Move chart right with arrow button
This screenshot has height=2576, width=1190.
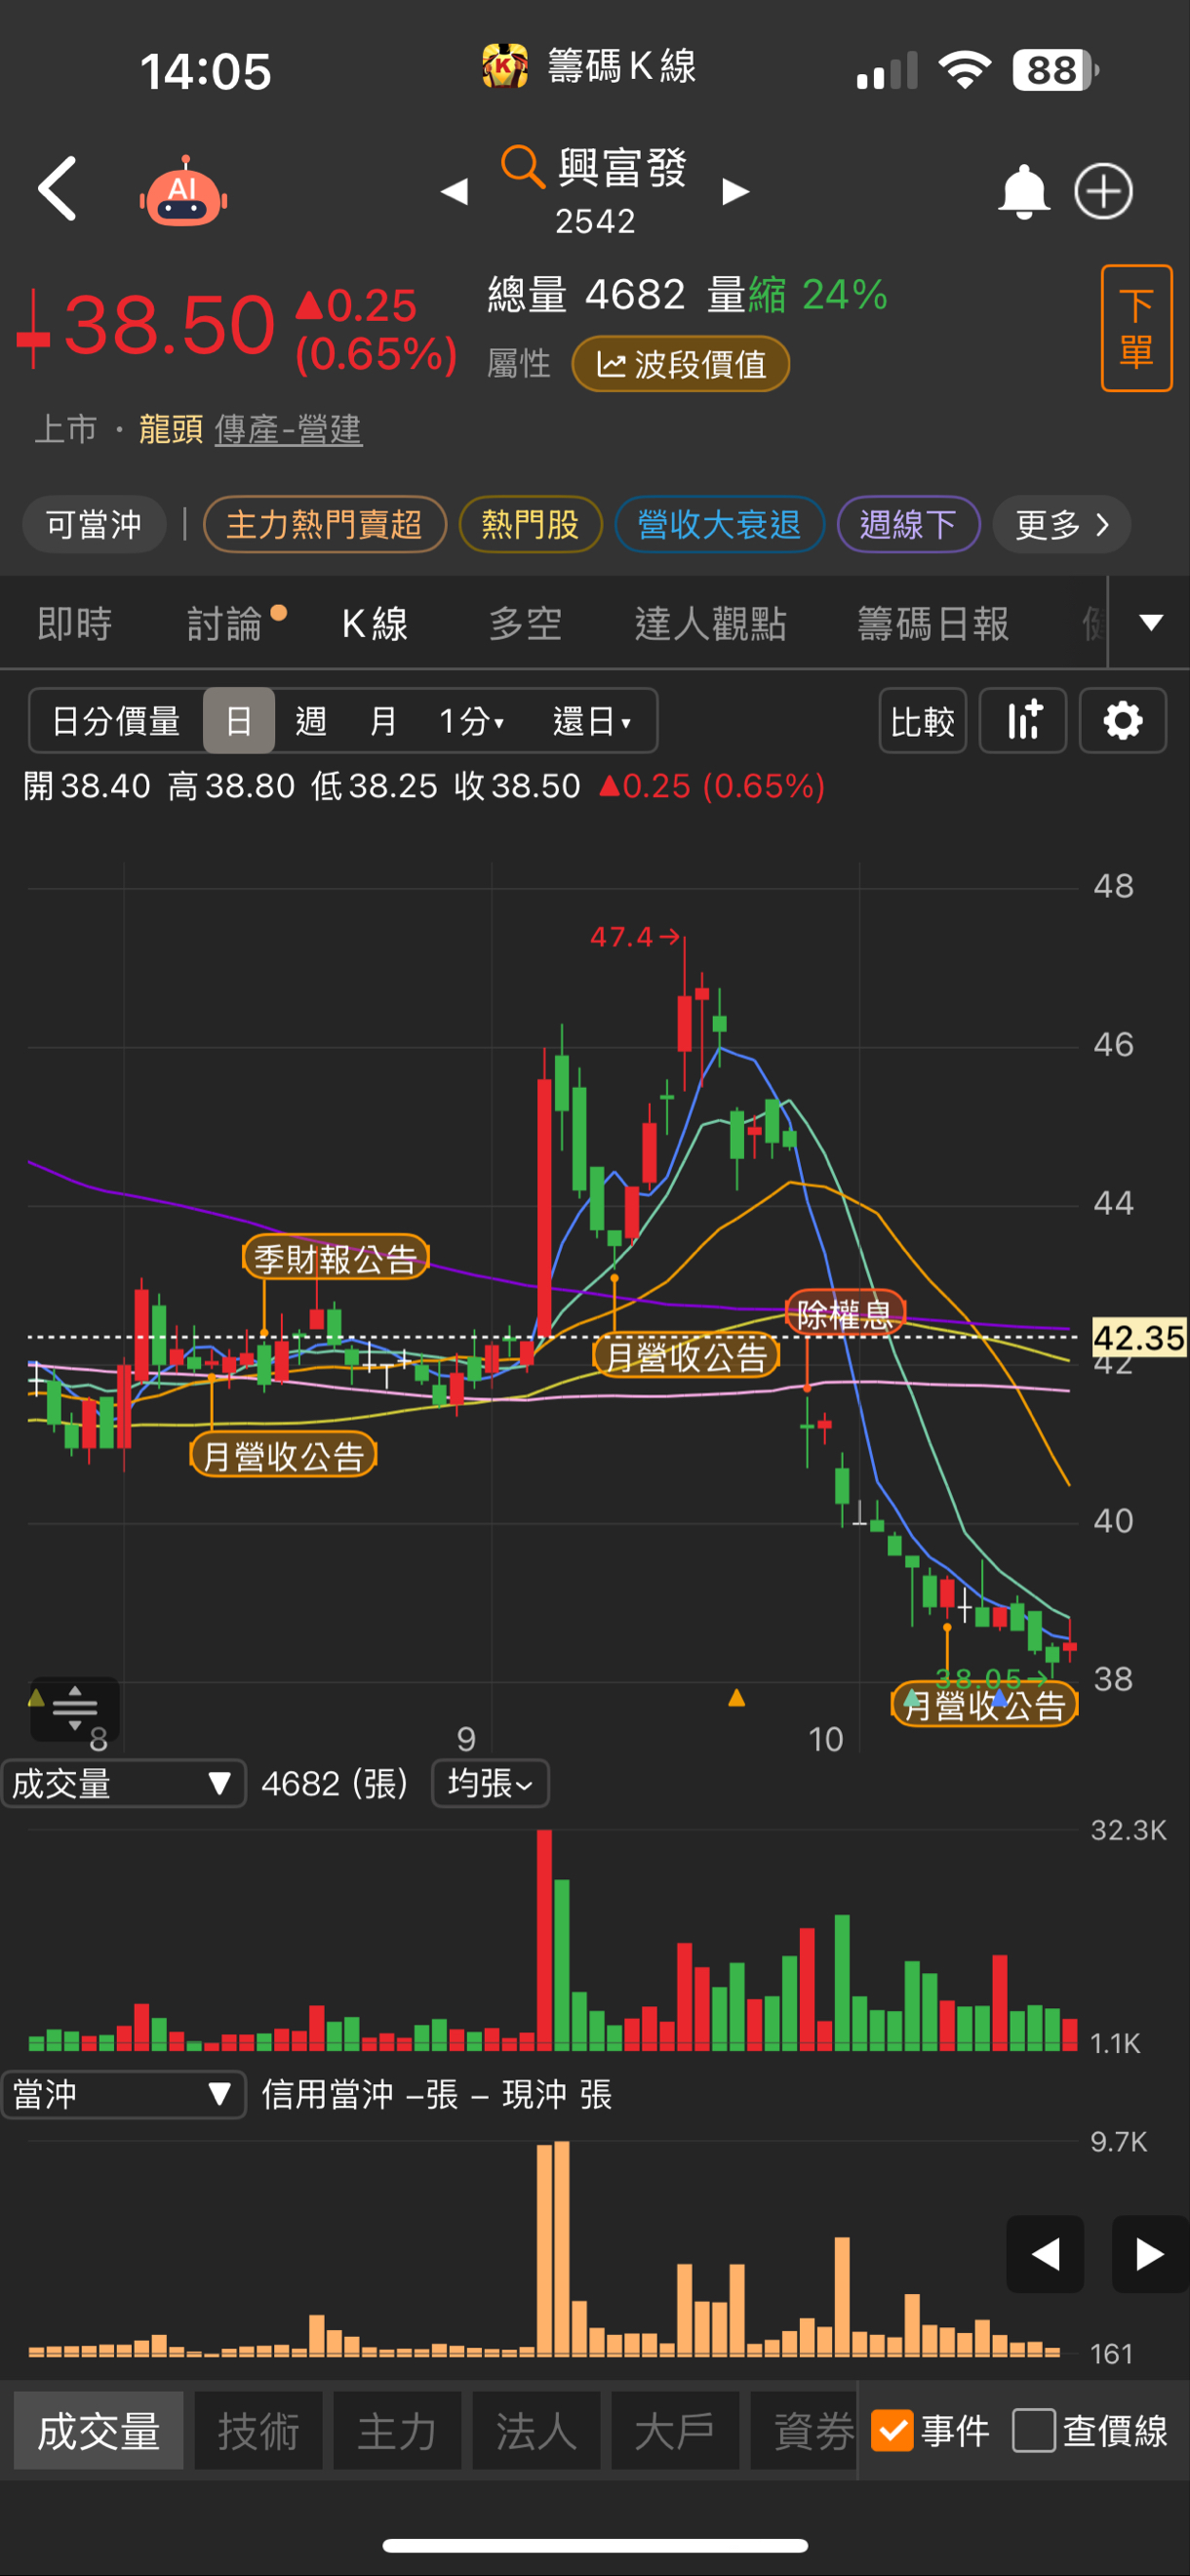pos(1150,2254)
